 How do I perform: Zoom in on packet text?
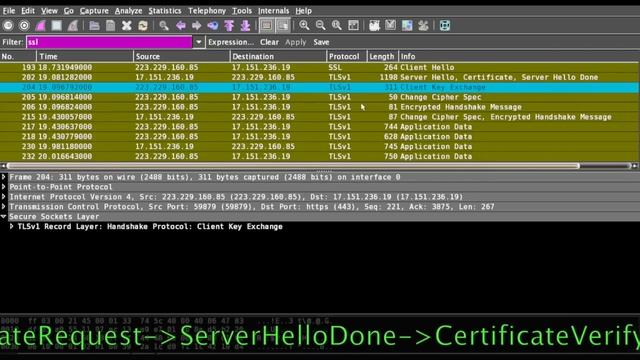pyautogui.click(x=304, y=26)
